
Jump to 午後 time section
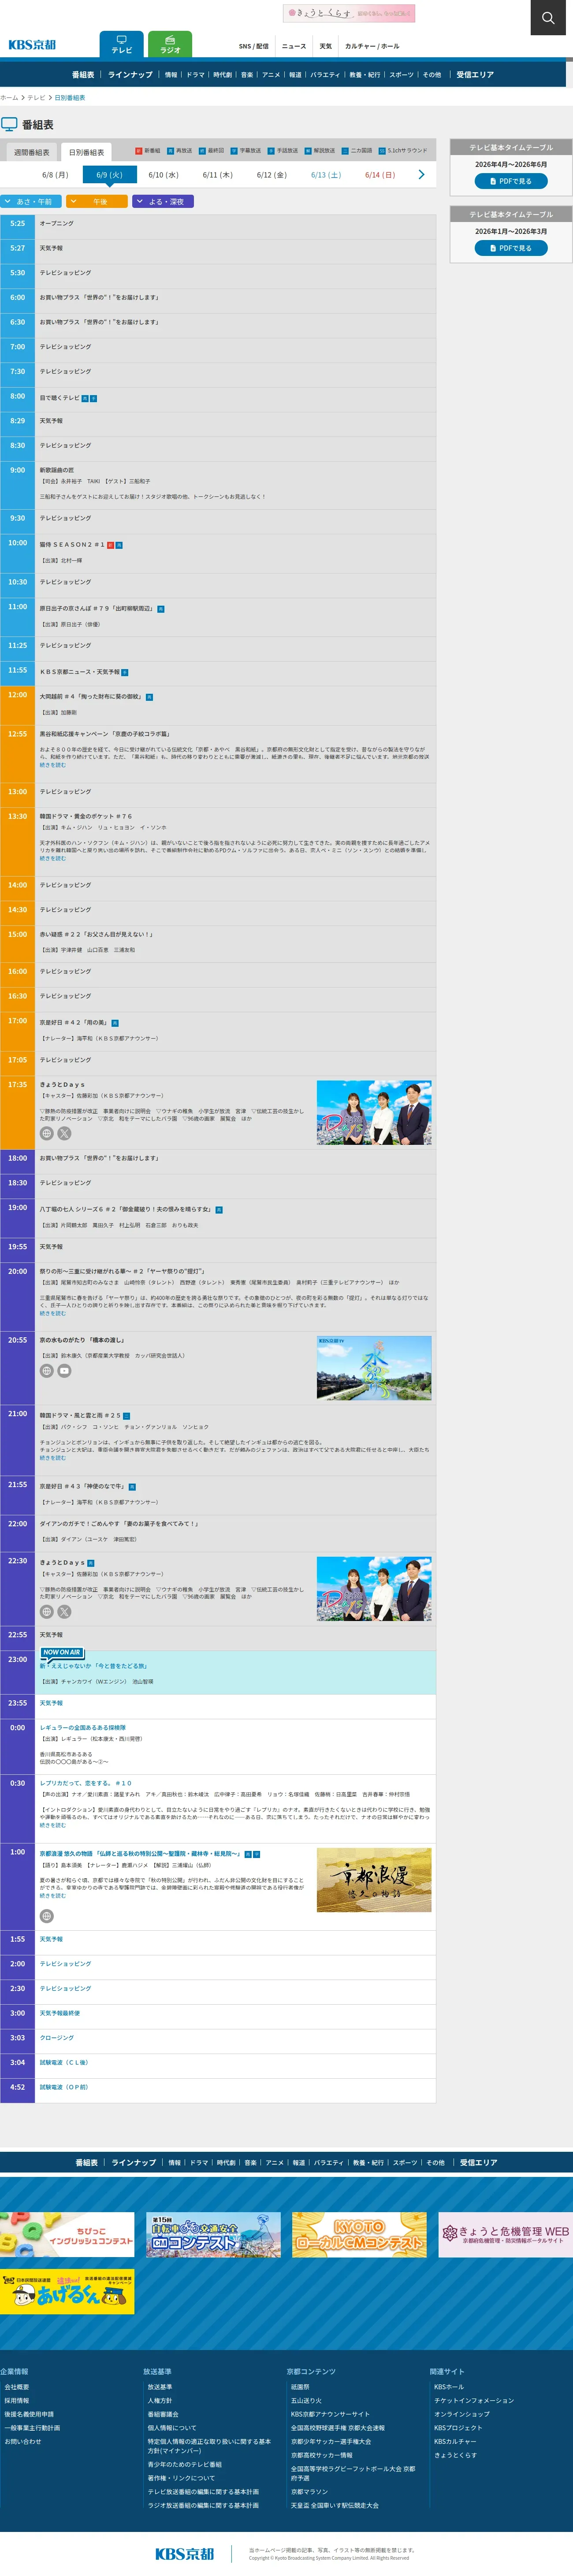pos(97,201)
